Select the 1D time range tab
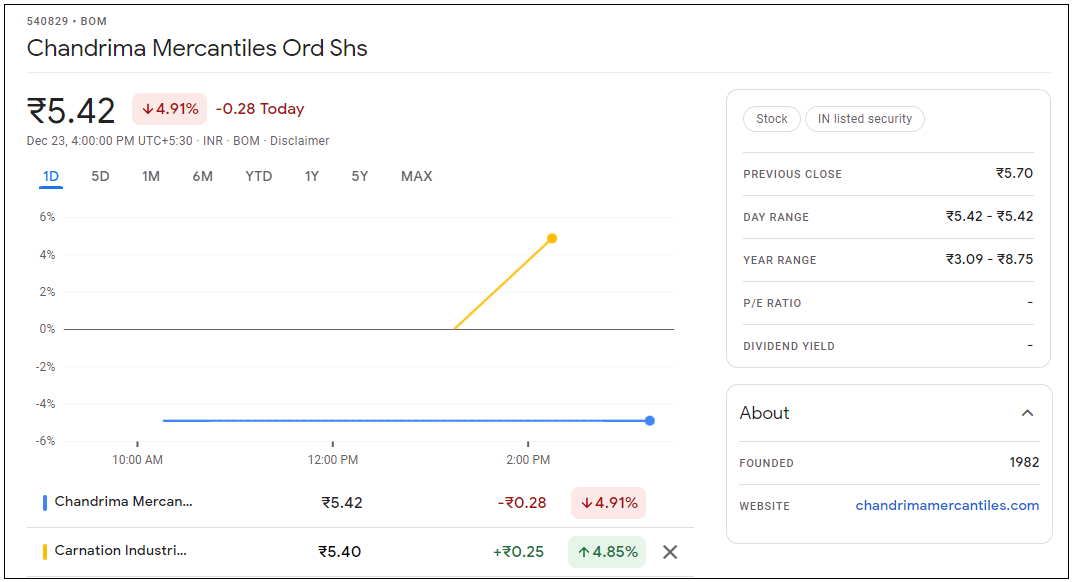This screenshot has width=1074, height=582. 51,177
